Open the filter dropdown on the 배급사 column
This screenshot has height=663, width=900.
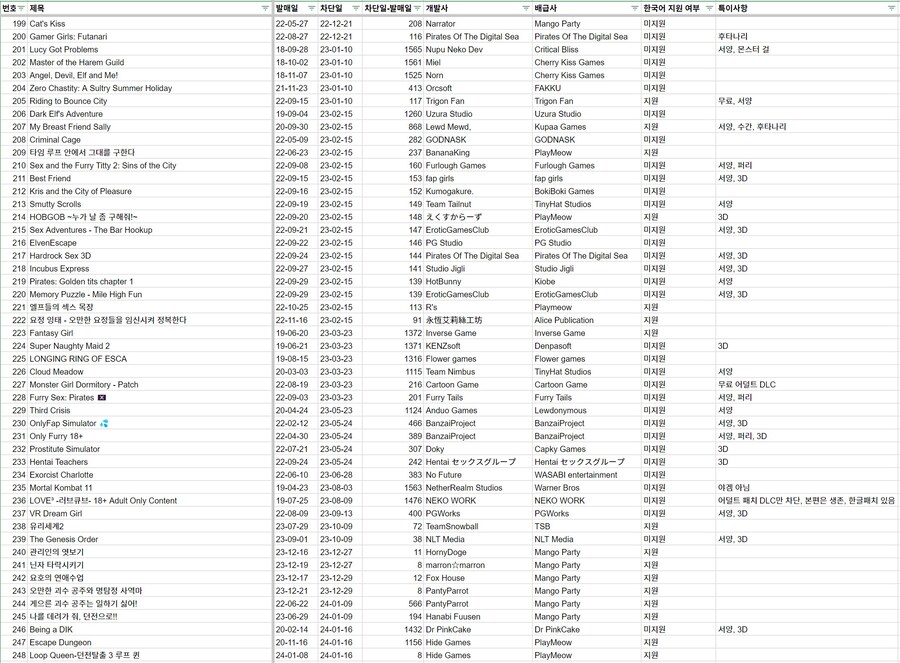(634, 8)
